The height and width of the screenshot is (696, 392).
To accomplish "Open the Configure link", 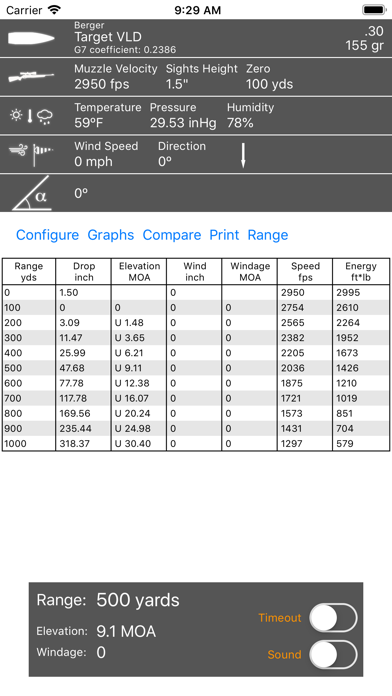I will tap(48, 235).
